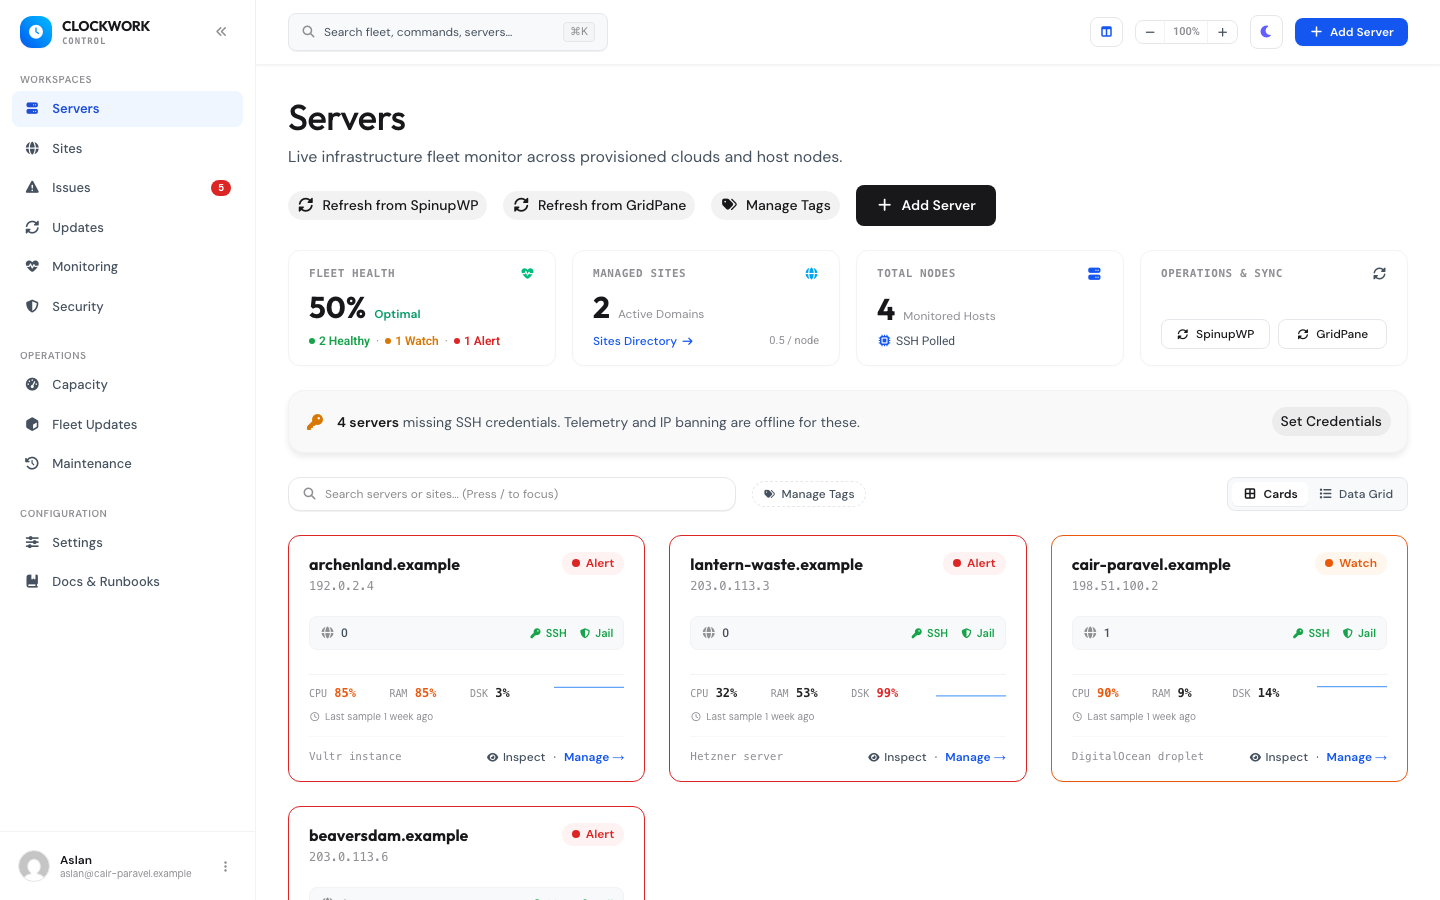
Task: Manage the cair-paravel.example server
Action: 1356,757
